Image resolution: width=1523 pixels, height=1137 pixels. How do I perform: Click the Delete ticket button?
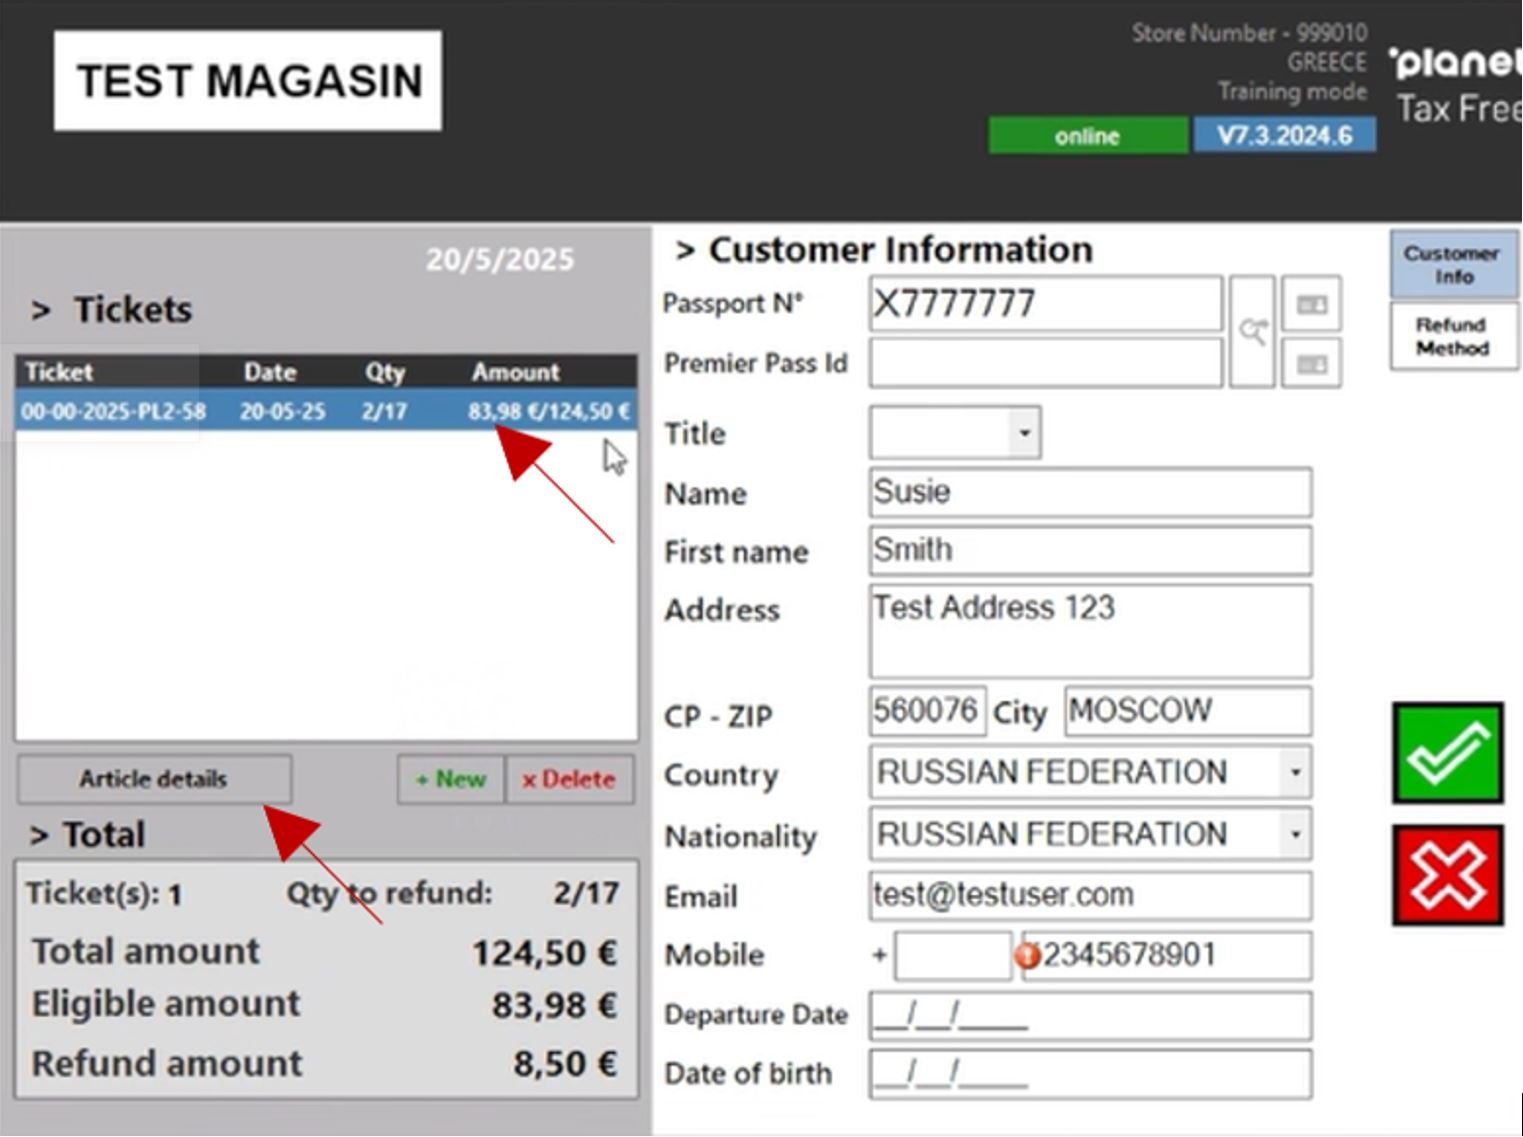(x=569, y=780)
